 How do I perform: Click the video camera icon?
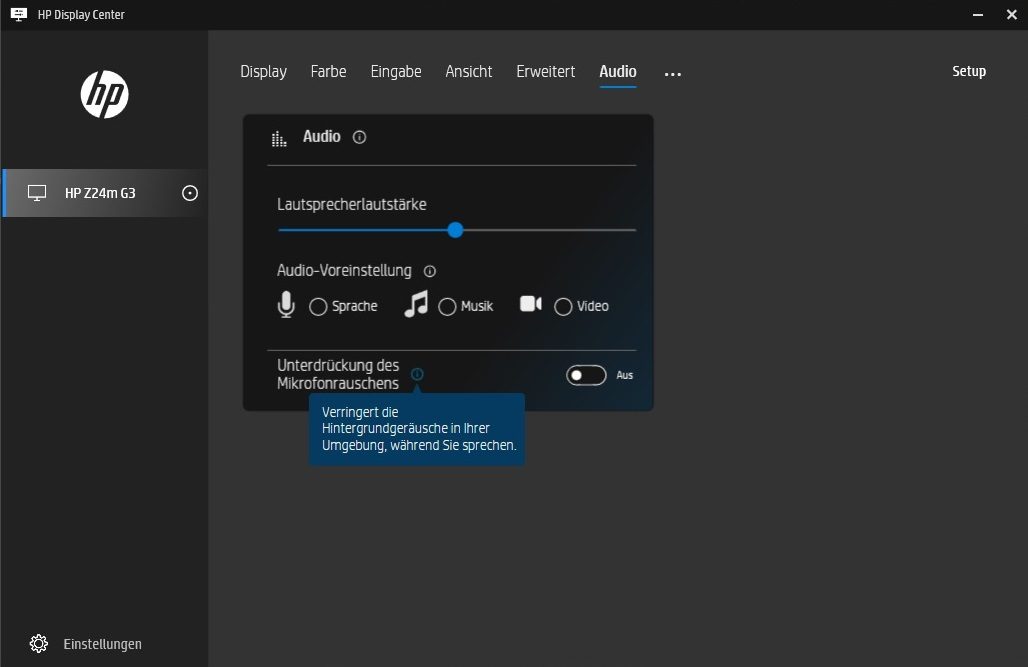point(531,304)
